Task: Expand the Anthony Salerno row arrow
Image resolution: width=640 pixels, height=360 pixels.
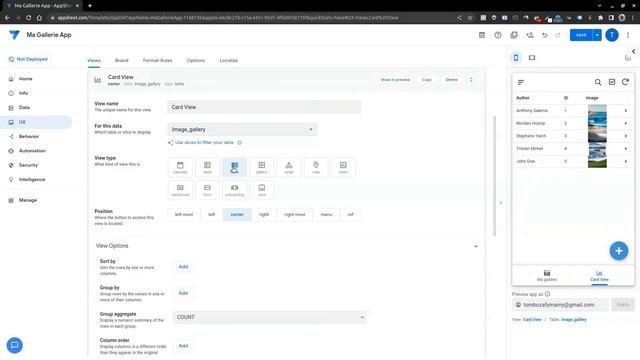Action: click(x=625, y=111)
